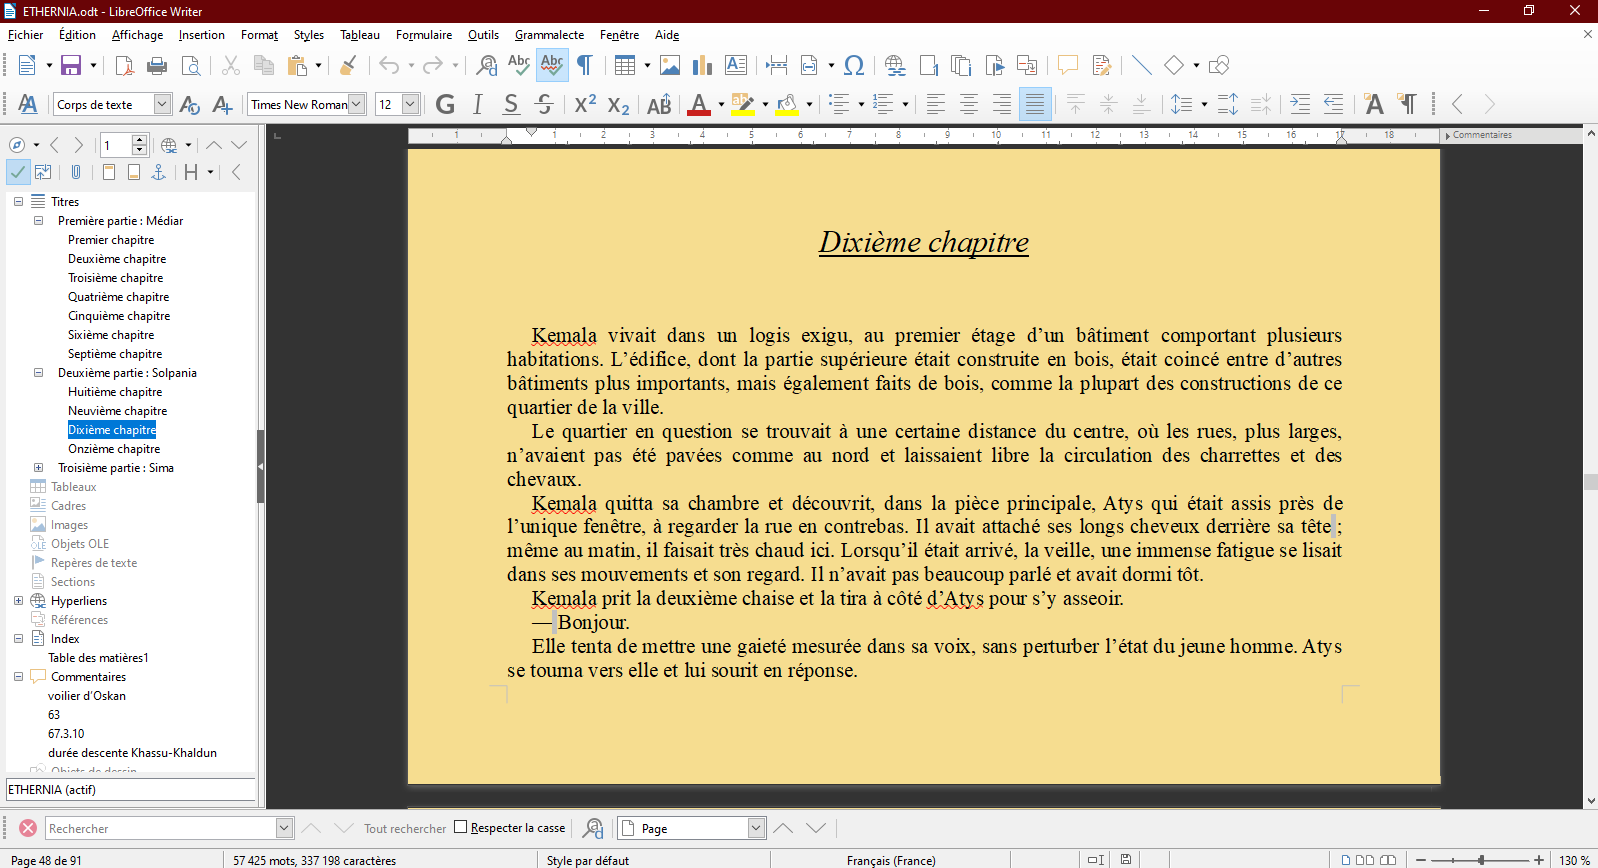Image resolution: width=1598 pixels, height=868 pixels.
Task: Click the Insert Image icon
Action: [x=670, y=66]
